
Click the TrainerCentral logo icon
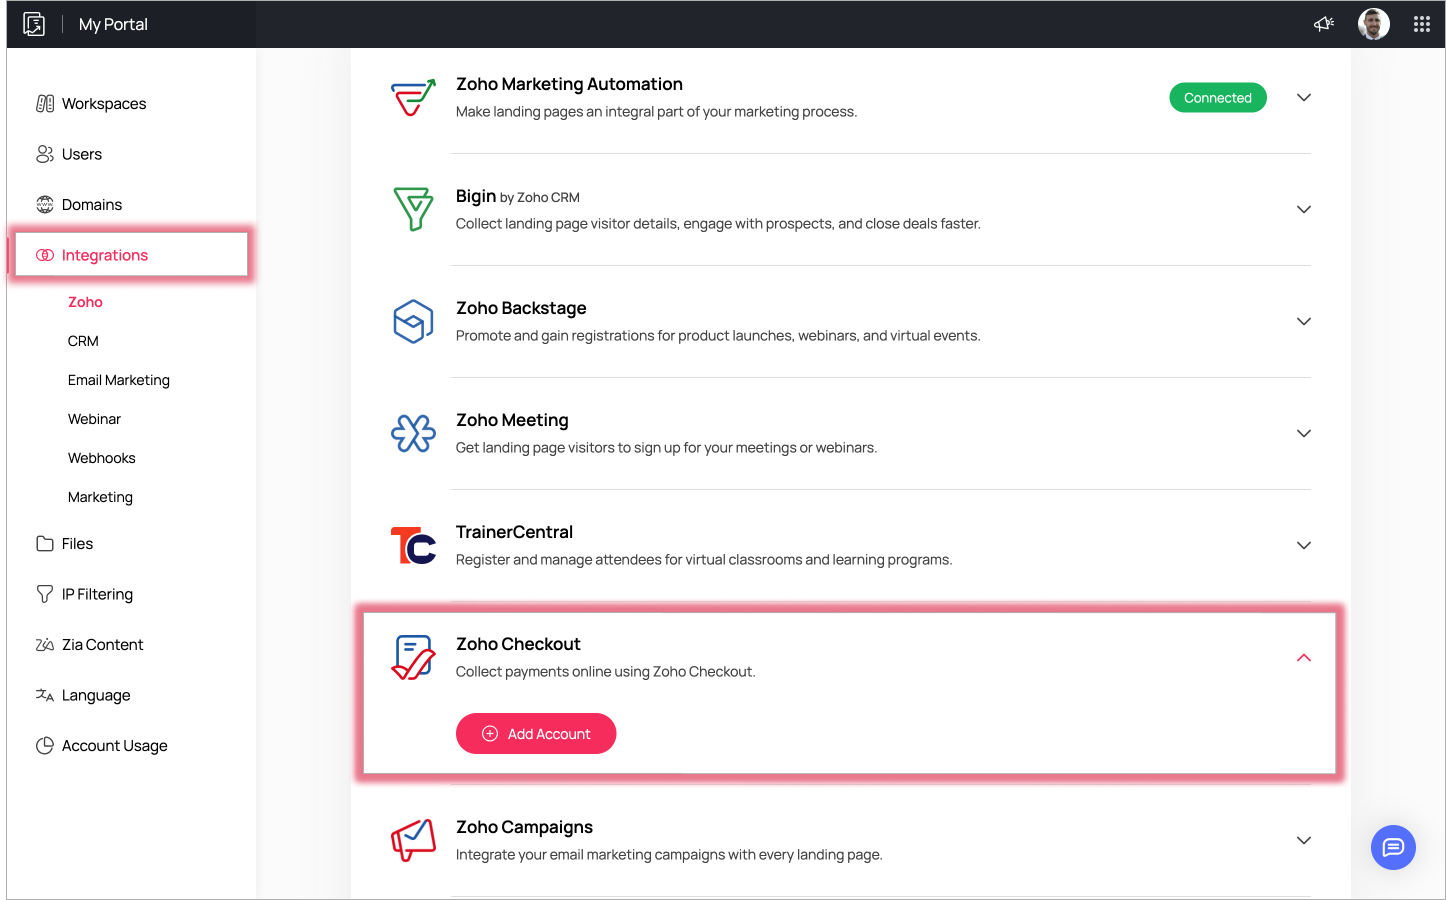[x=413, y=545]
